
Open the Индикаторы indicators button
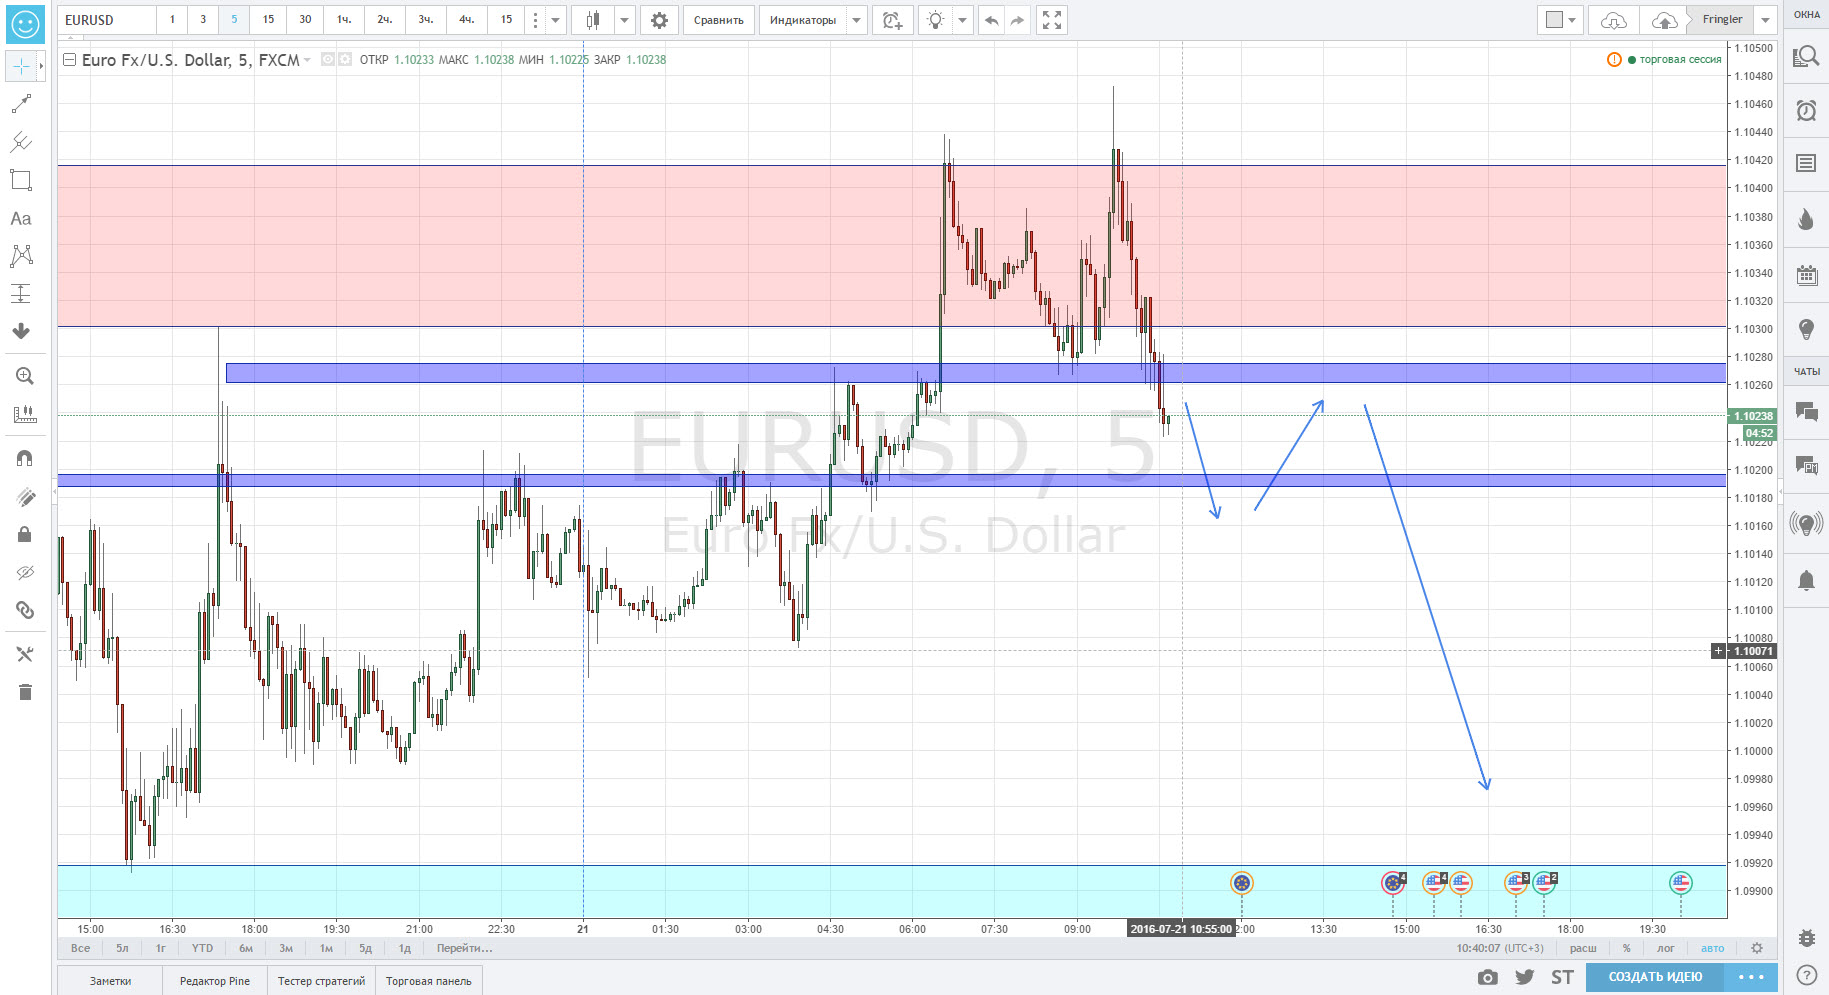[x=803, y=20]
